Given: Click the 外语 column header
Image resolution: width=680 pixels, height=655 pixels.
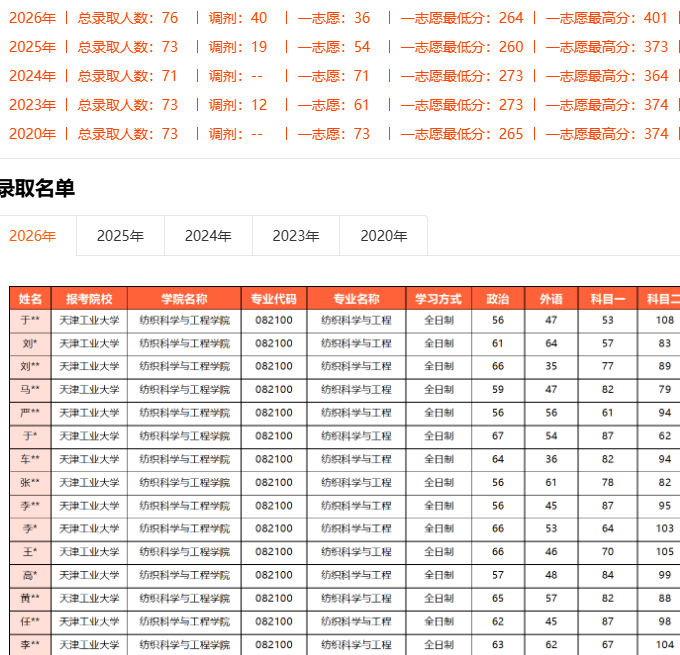Looking at the screenshot, I should point(551,299).
